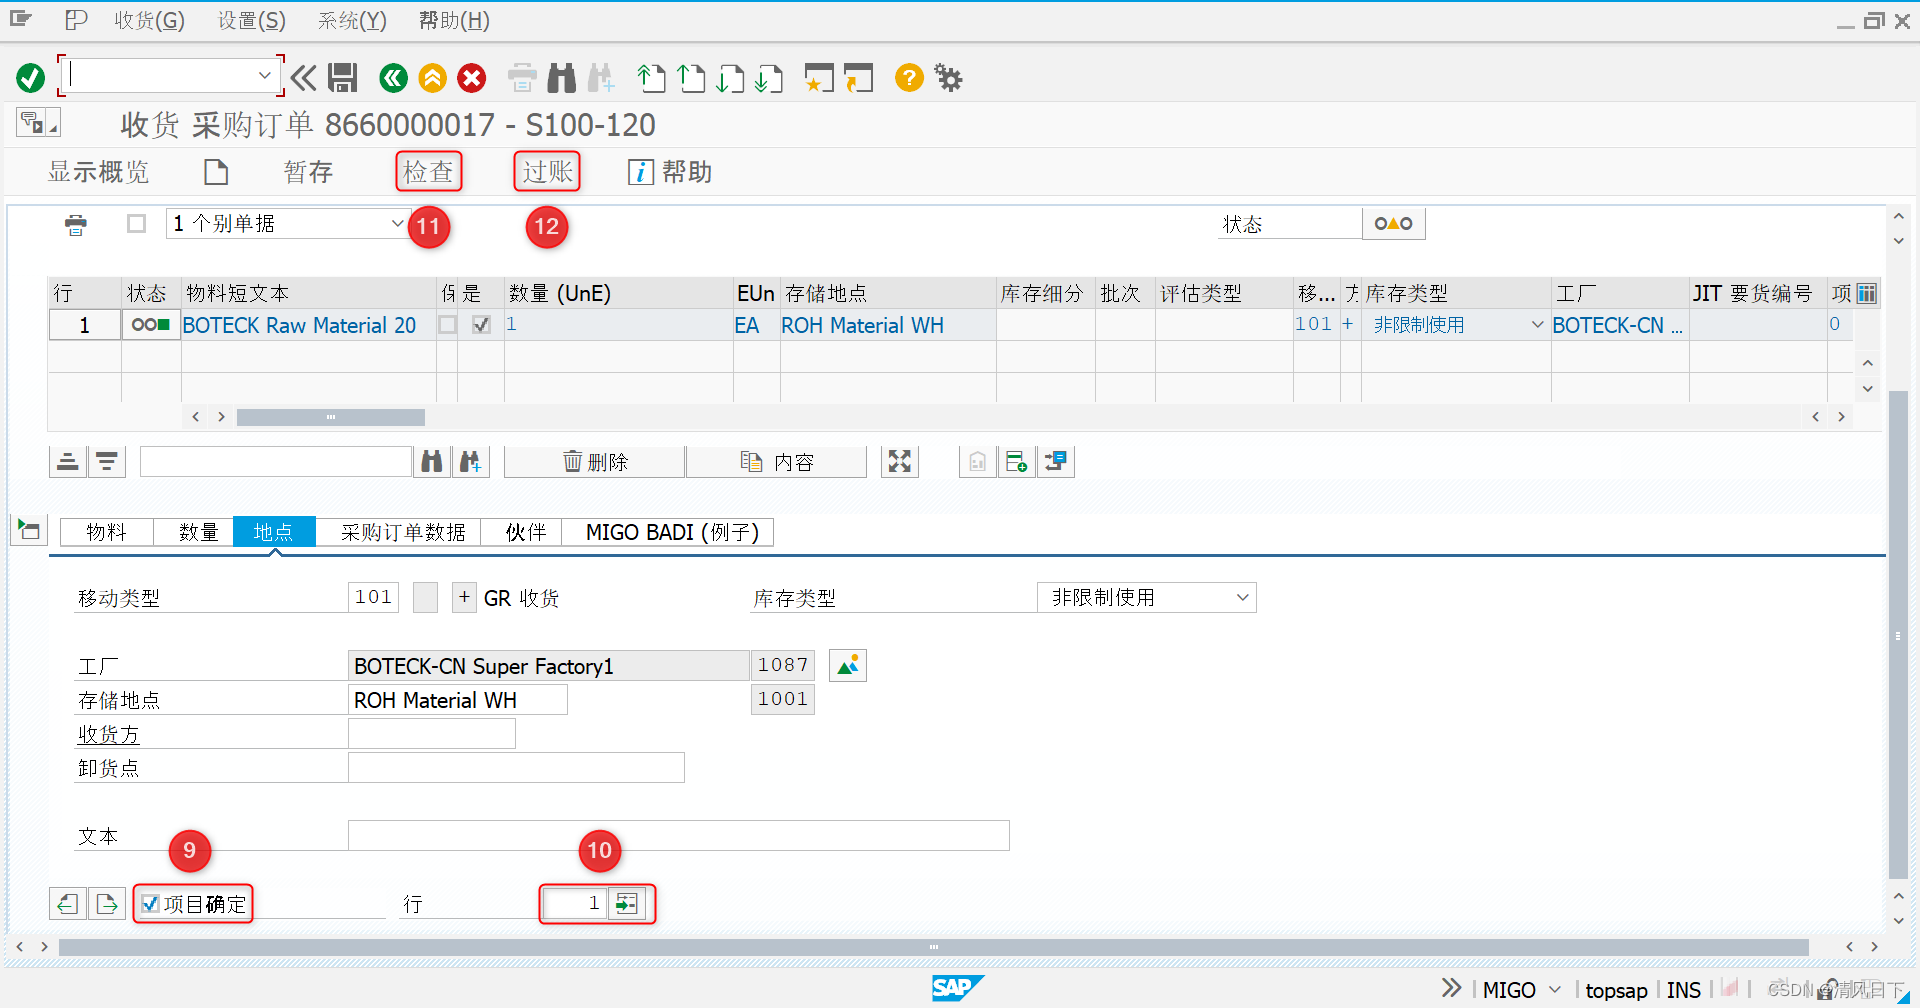Image resolution: width=1920 pixels, height=1008 pixels.
Task: Click the Last page icon
Action: coord(769,77)
